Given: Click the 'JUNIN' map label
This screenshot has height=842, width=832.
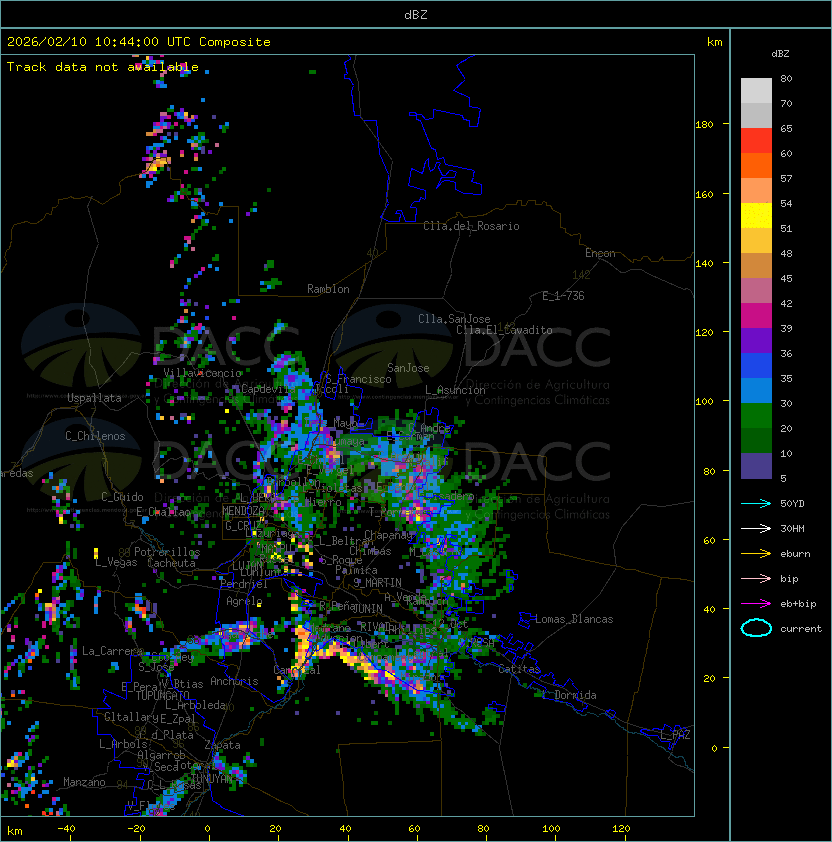Looking at the screenshot, I should coord(367,608).
